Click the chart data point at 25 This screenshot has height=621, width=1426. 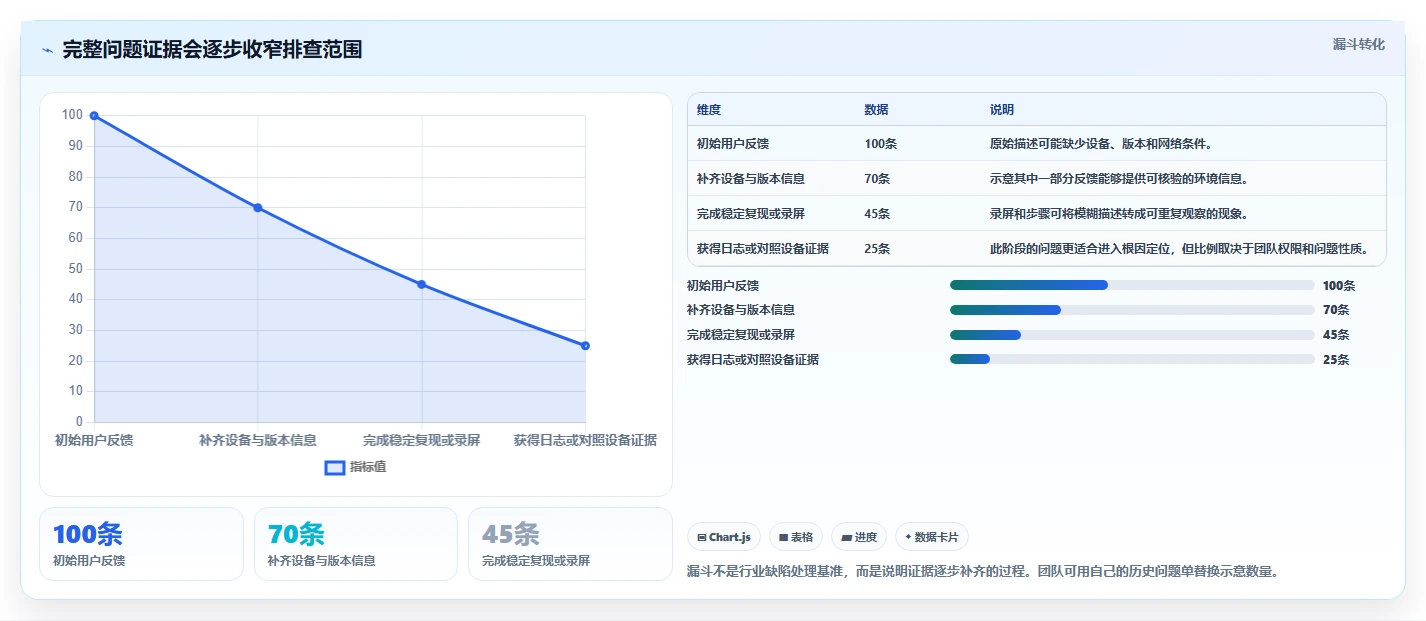[x=585, y=346]
